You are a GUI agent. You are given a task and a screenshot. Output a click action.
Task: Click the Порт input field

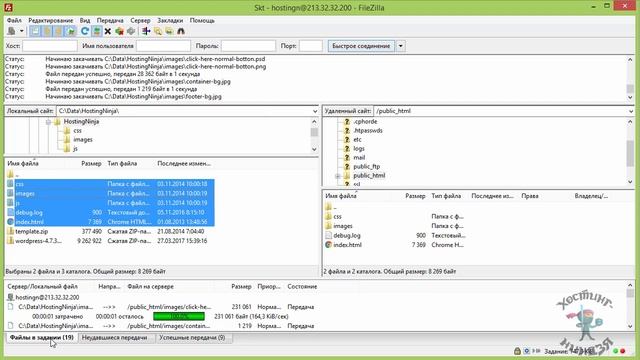point(311,46)
